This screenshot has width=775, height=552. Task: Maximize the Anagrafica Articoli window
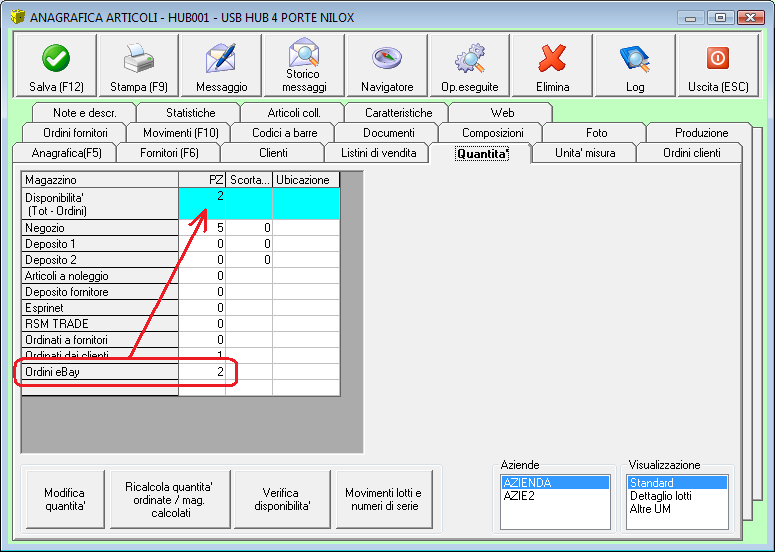(720, 18)
